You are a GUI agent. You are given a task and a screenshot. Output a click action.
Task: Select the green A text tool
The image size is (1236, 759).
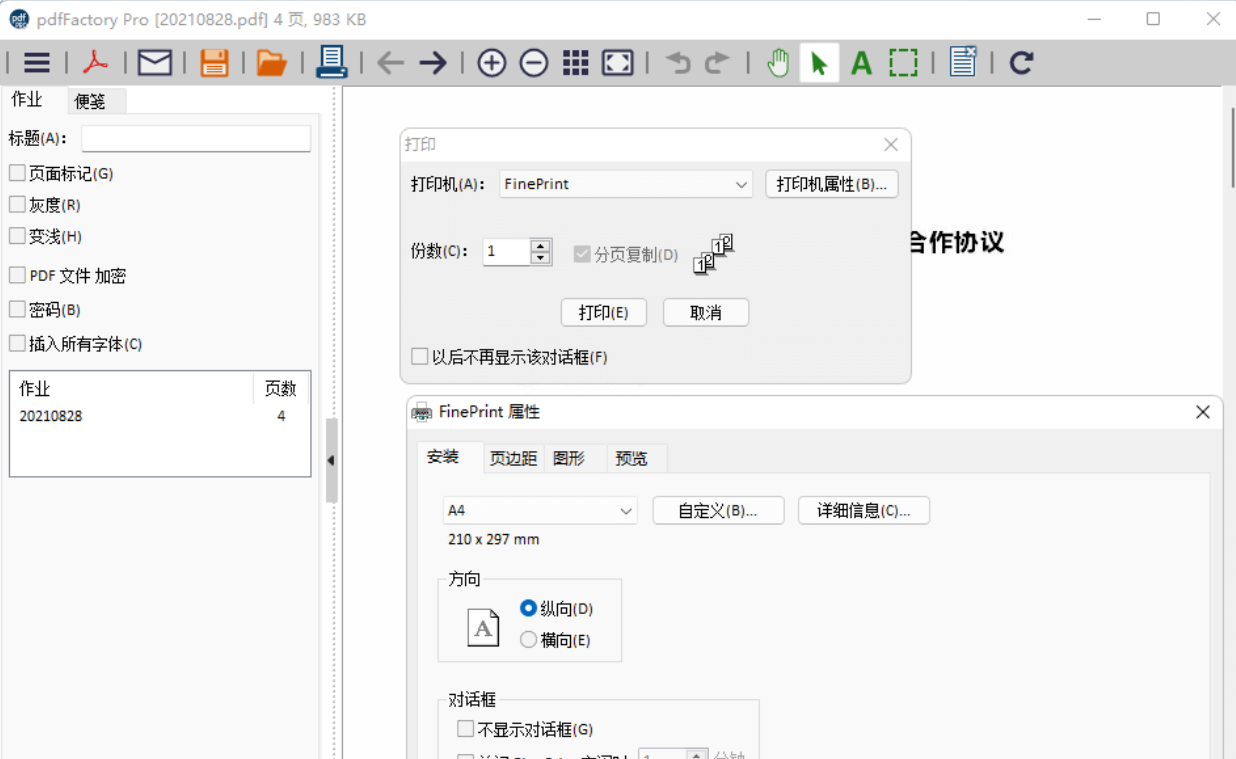[x=861, y=63]
